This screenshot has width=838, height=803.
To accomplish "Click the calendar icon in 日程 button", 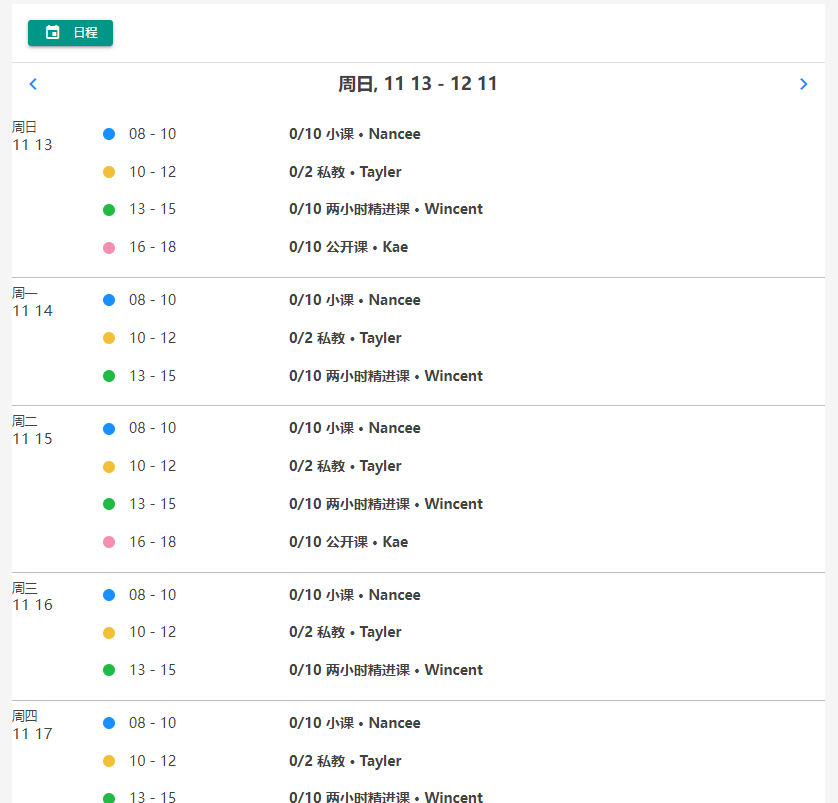I will [x=53, y=33].
